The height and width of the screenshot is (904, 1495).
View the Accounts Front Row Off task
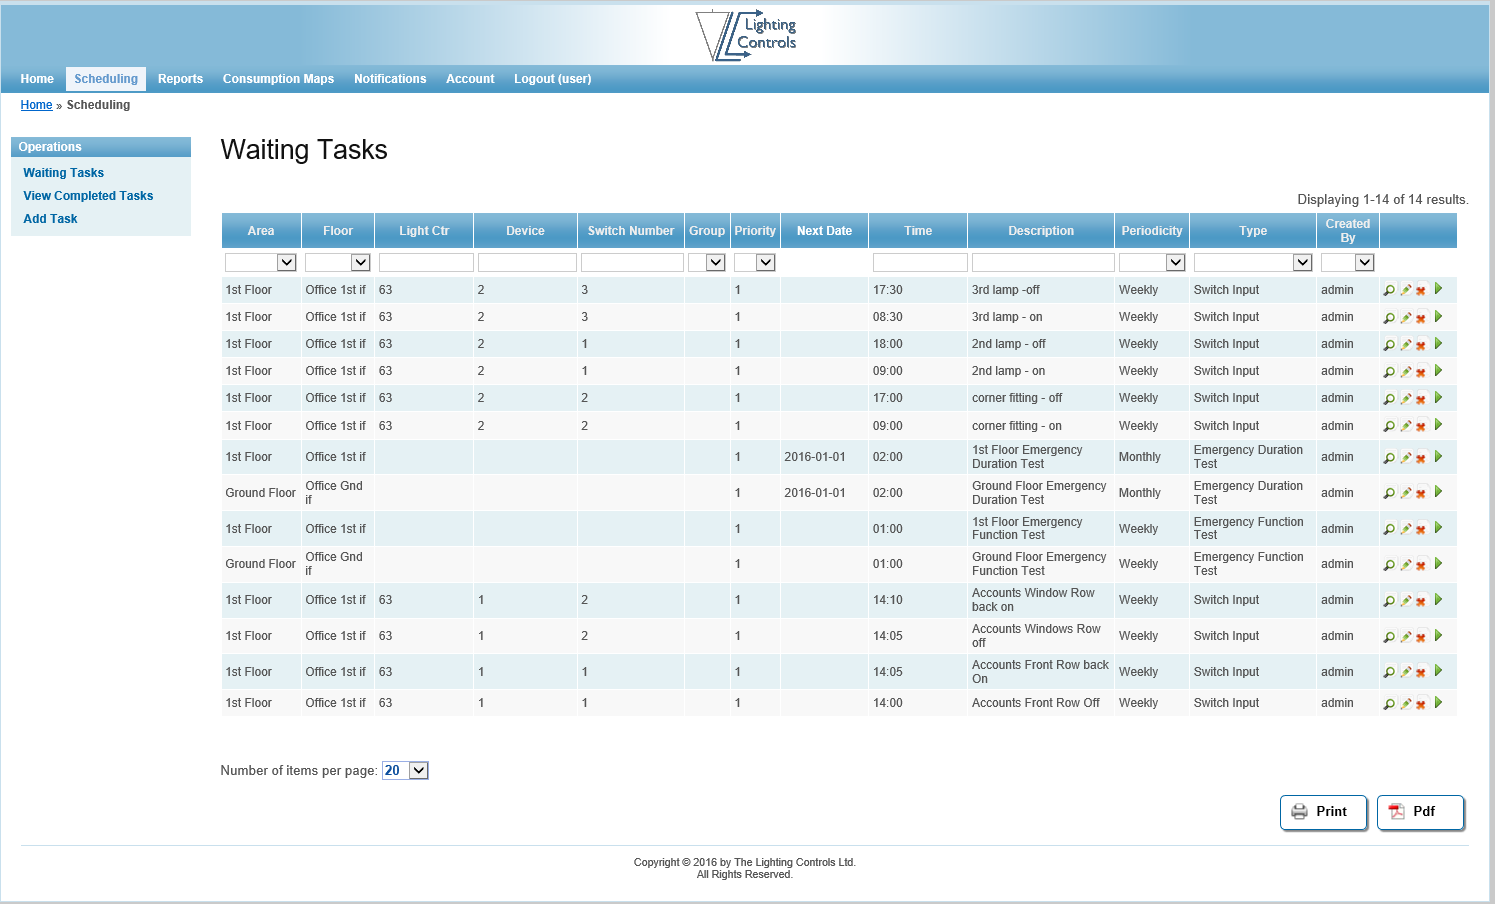pyautogui.click(x=1389, y=703)
